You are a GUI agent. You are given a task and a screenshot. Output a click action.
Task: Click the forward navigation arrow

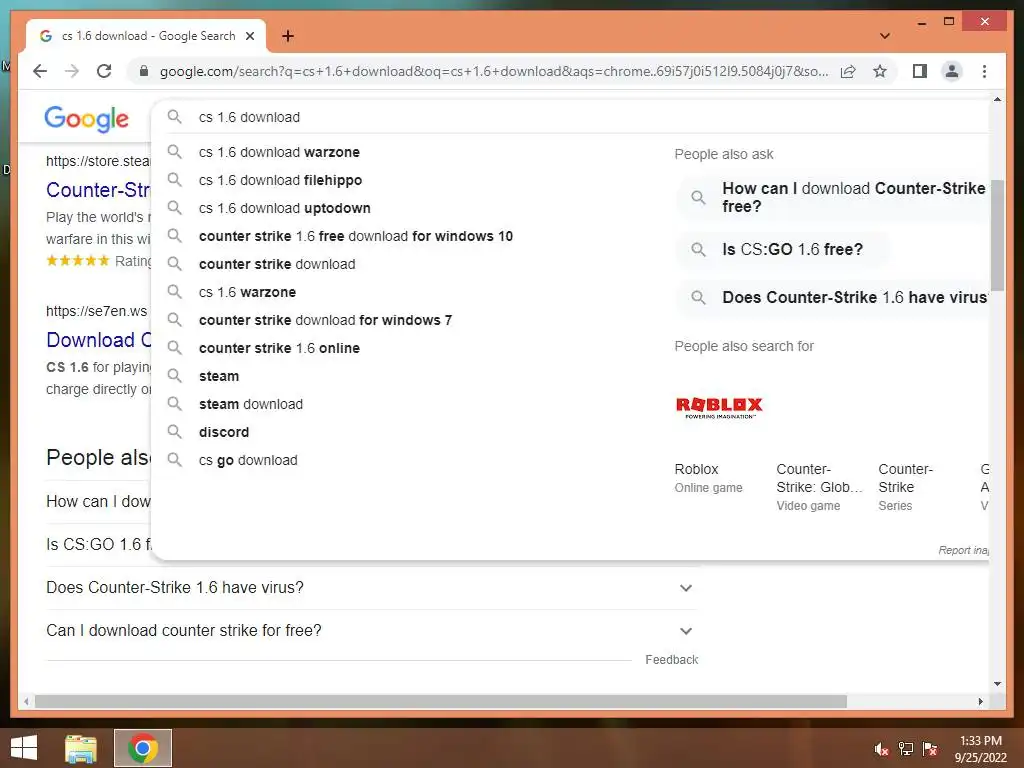coord(71,71)
